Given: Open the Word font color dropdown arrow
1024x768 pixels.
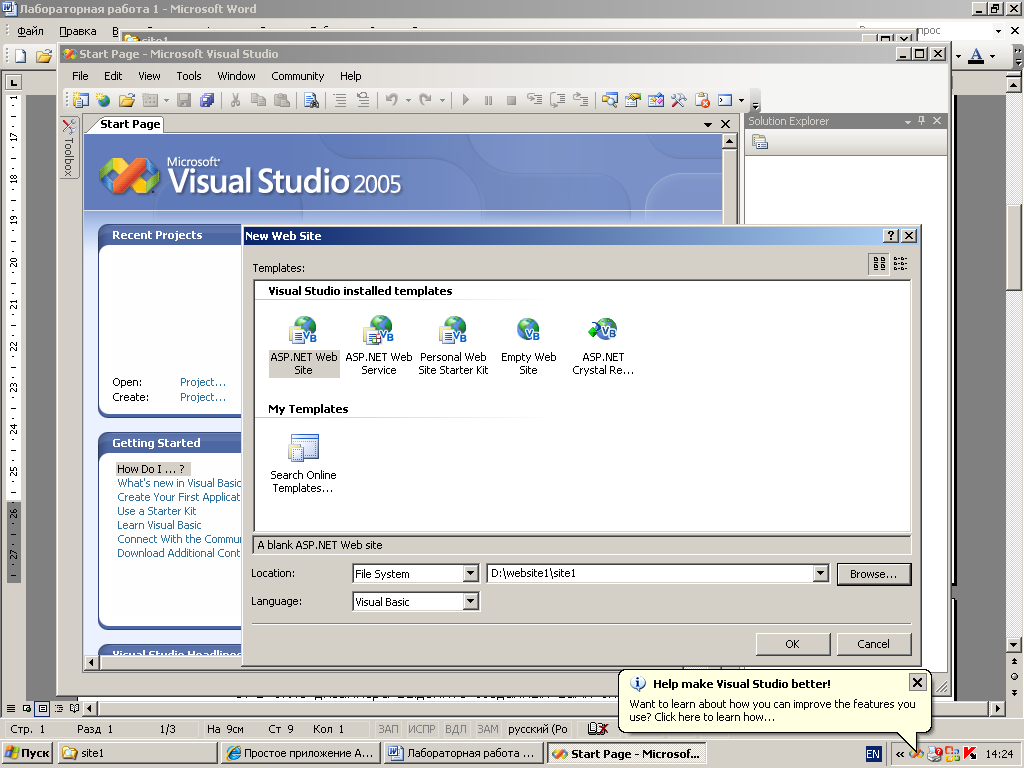Looking at the screenshot, I should click(x=992, y=57).
